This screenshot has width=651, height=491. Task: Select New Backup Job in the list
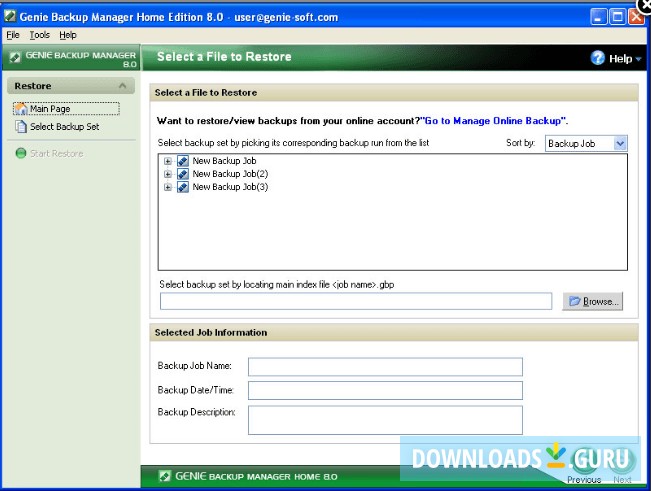[x=224, y=161]
